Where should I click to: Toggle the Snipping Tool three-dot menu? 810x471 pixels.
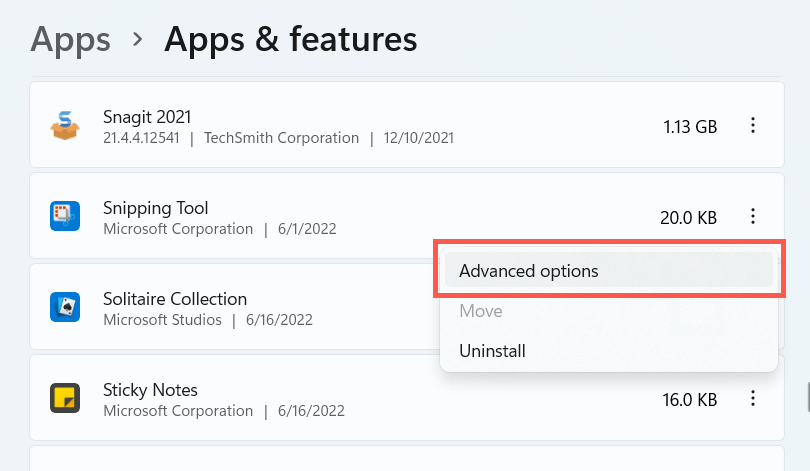pos(753,216)
